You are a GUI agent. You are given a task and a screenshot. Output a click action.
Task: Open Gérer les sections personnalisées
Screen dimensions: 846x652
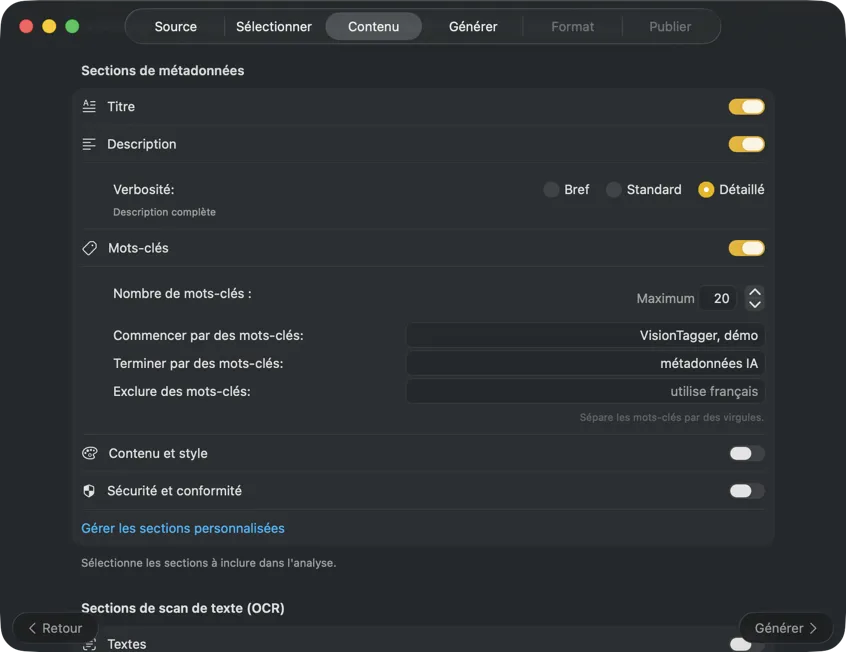183,527
